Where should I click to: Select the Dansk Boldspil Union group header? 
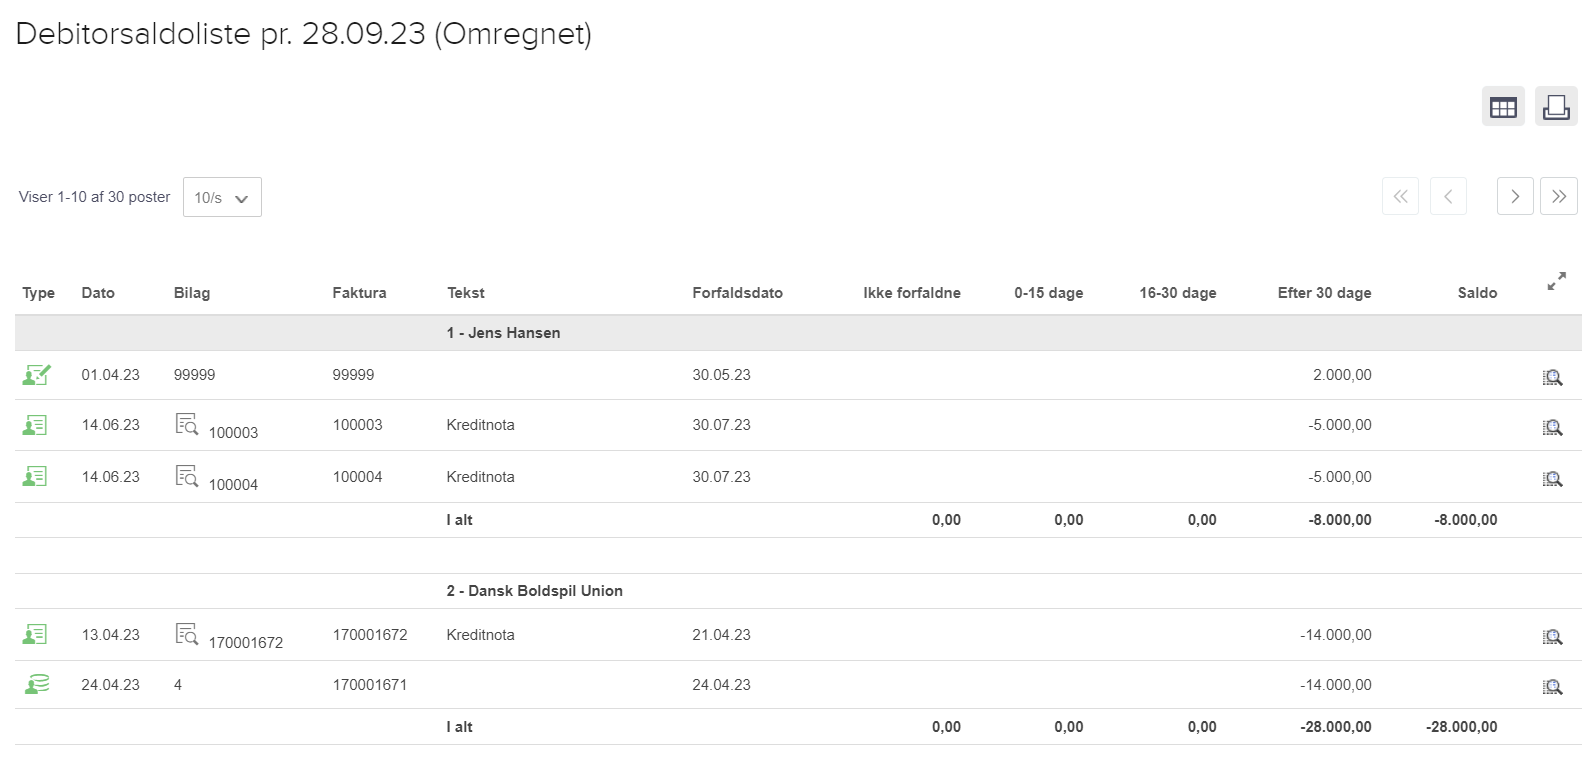point(534,591)
